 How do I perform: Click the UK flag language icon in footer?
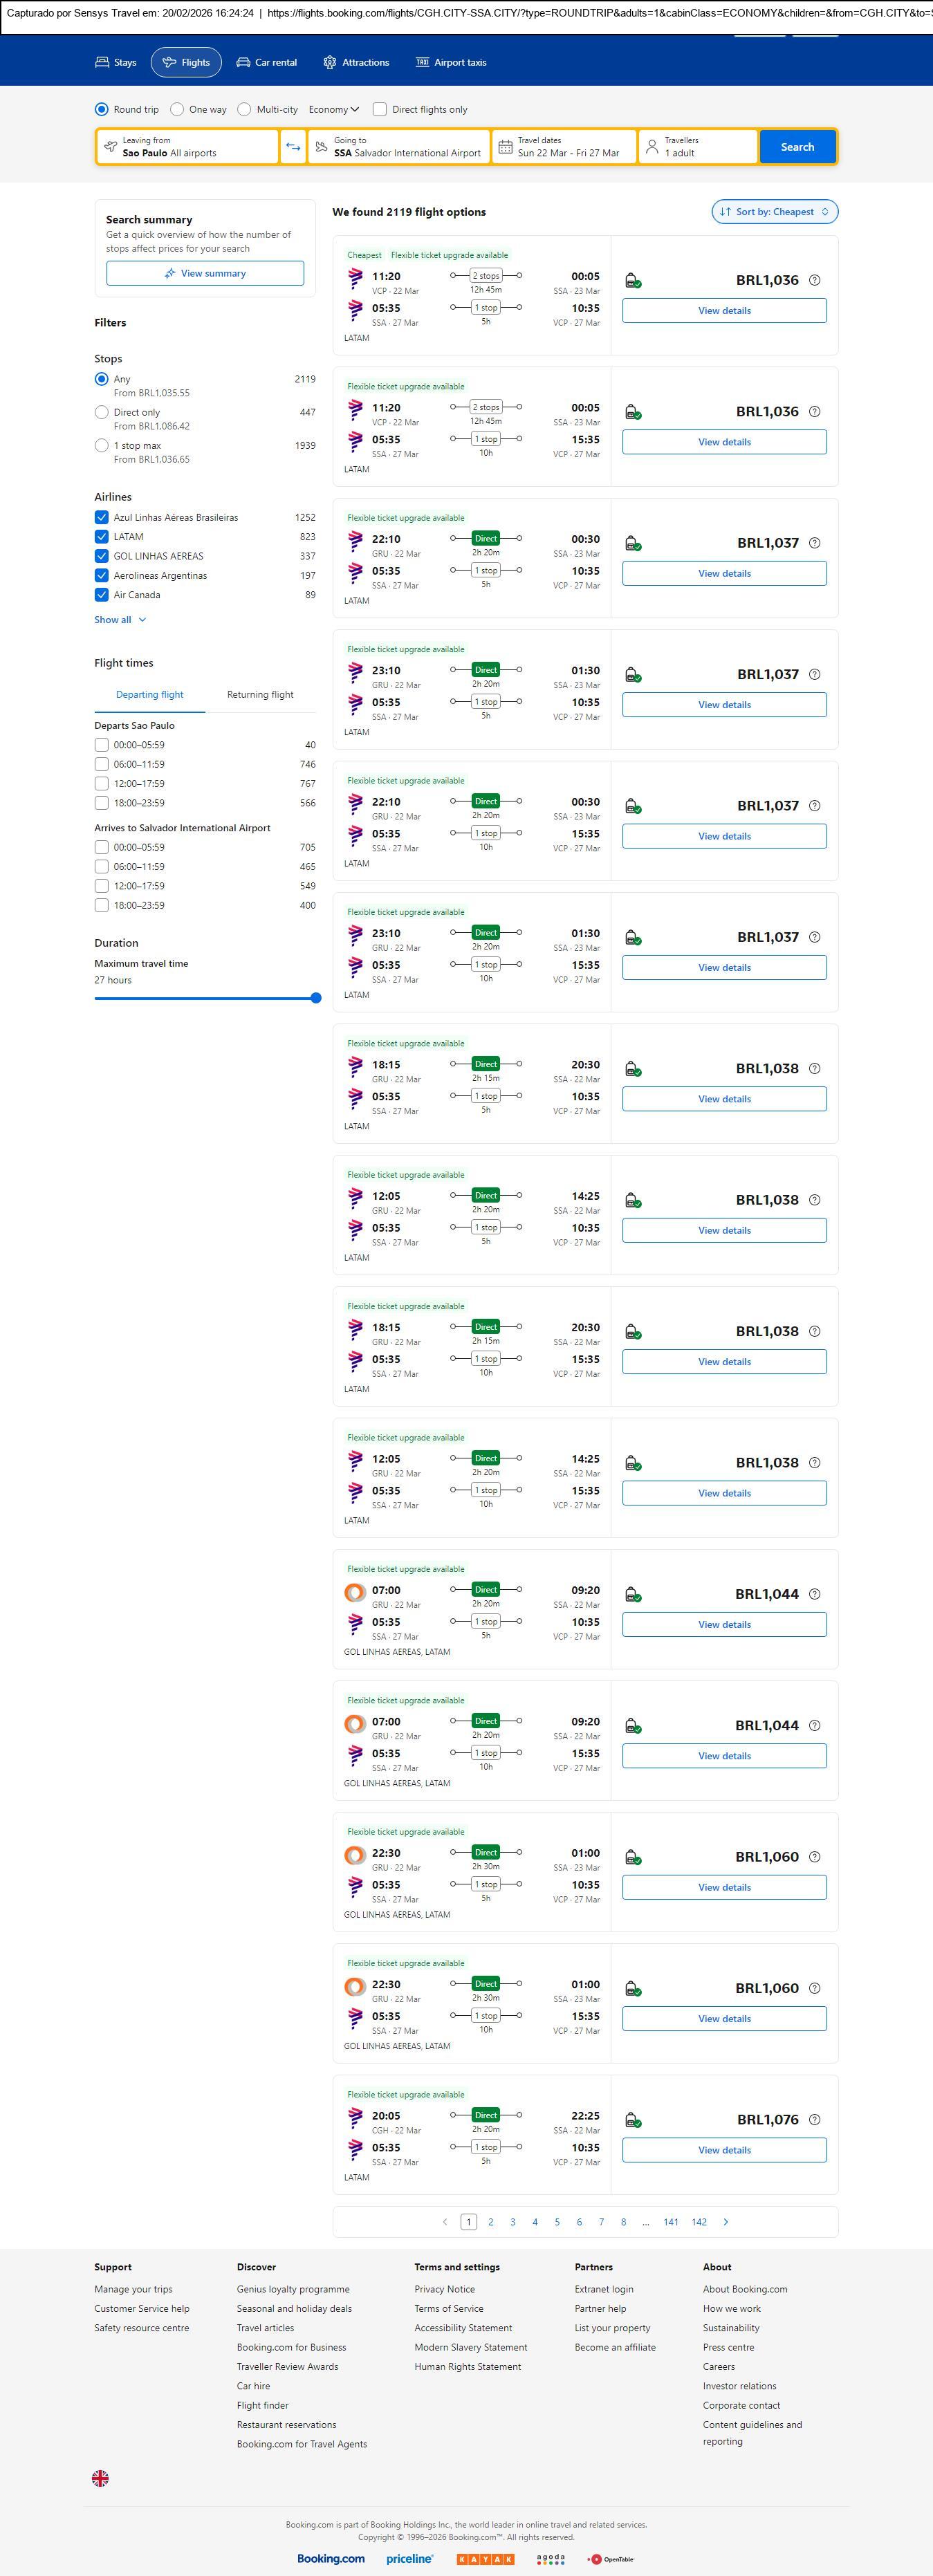coord(100,2477)
